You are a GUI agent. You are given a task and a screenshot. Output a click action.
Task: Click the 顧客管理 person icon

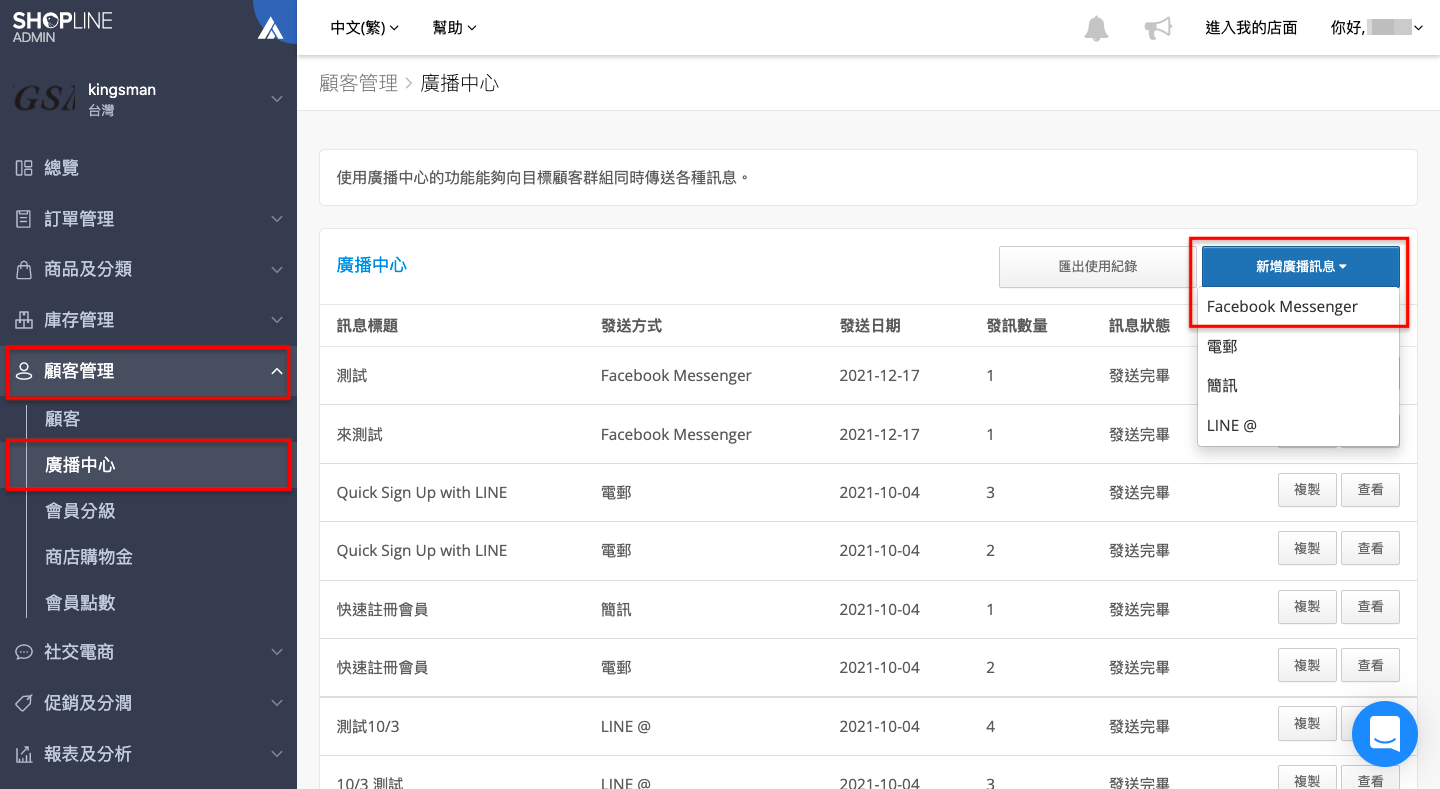click(x=24, y=371)
